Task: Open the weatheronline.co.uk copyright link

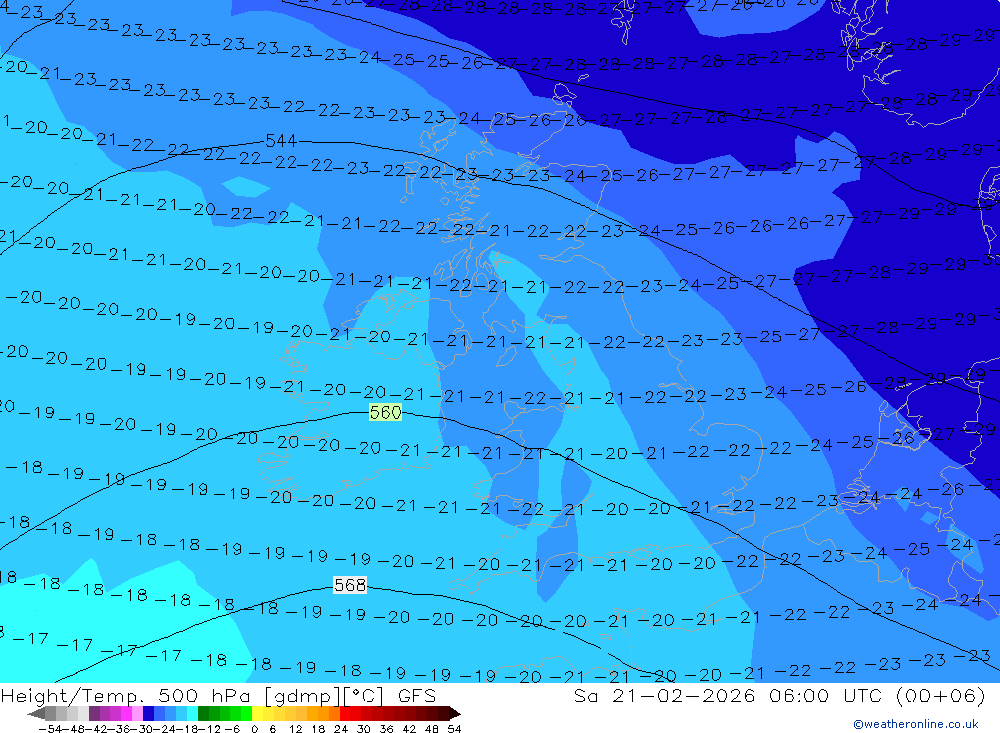Action: point(916,724)
